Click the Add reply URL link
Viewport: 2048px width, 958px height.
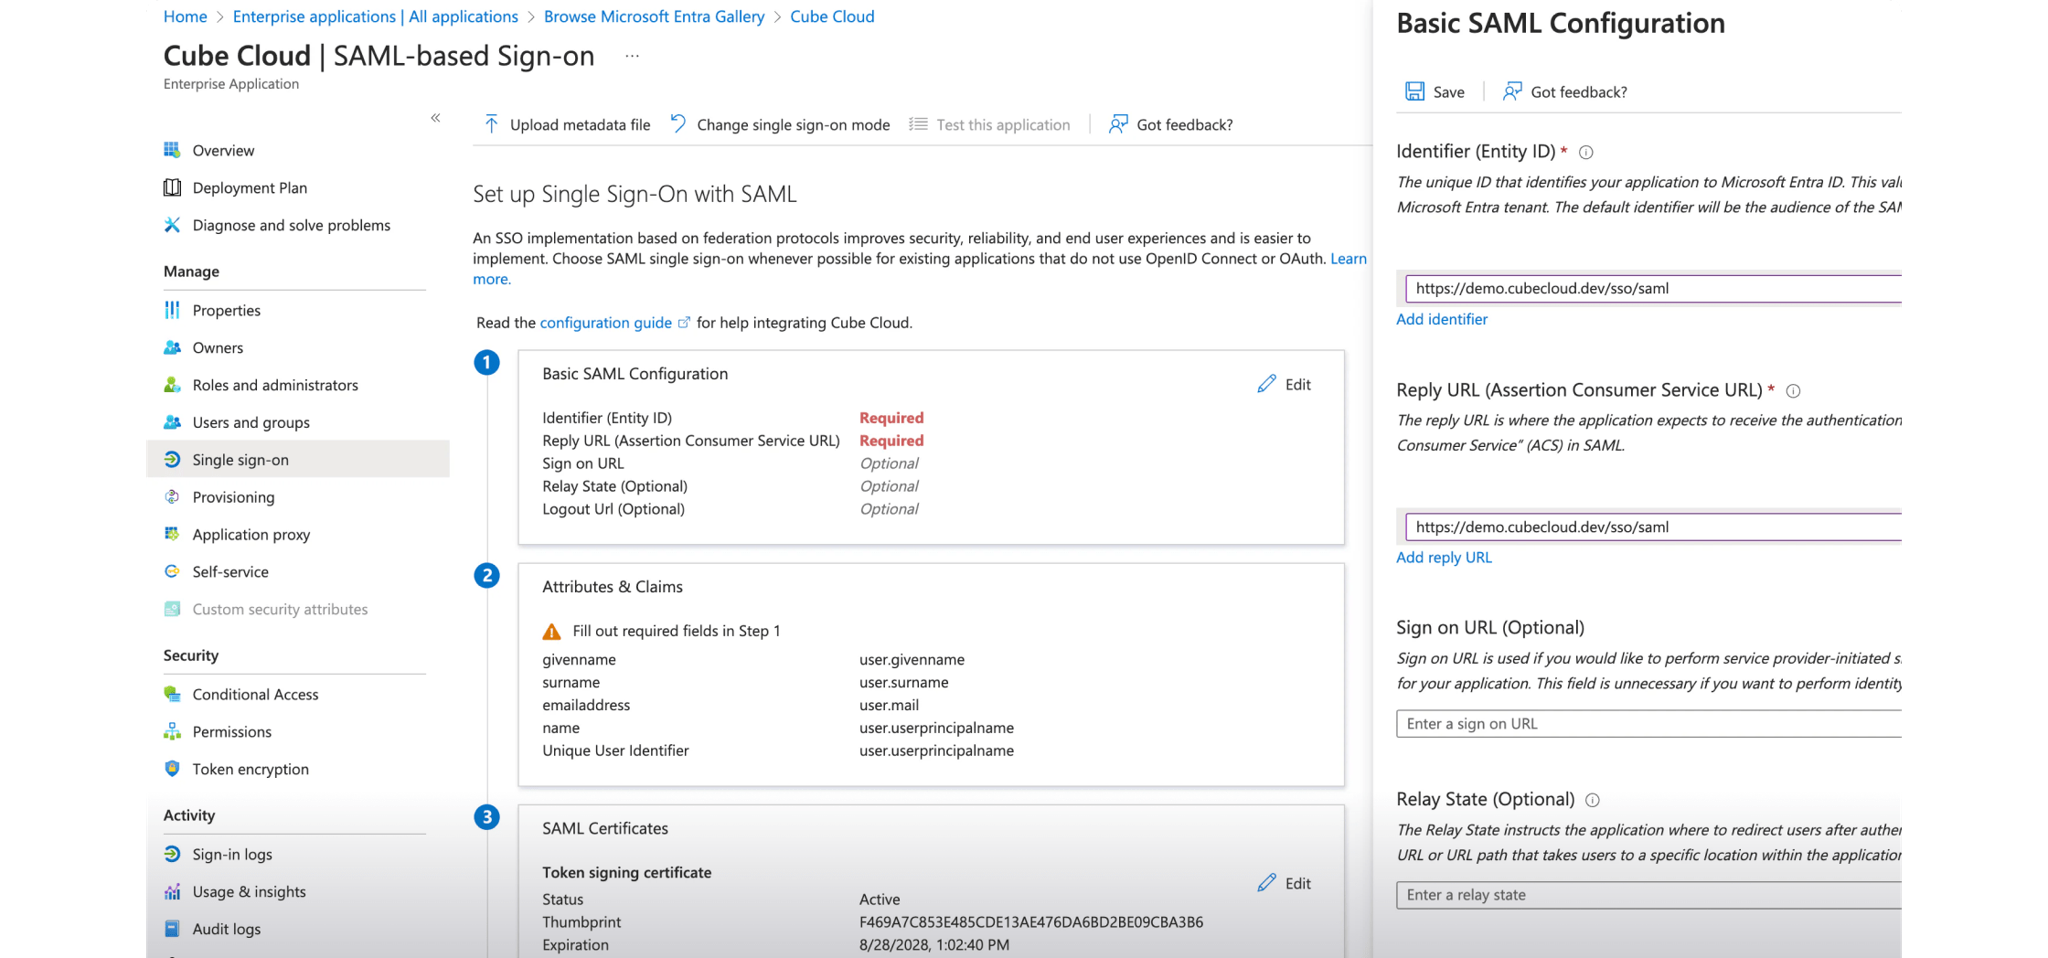pos(1443,558)
